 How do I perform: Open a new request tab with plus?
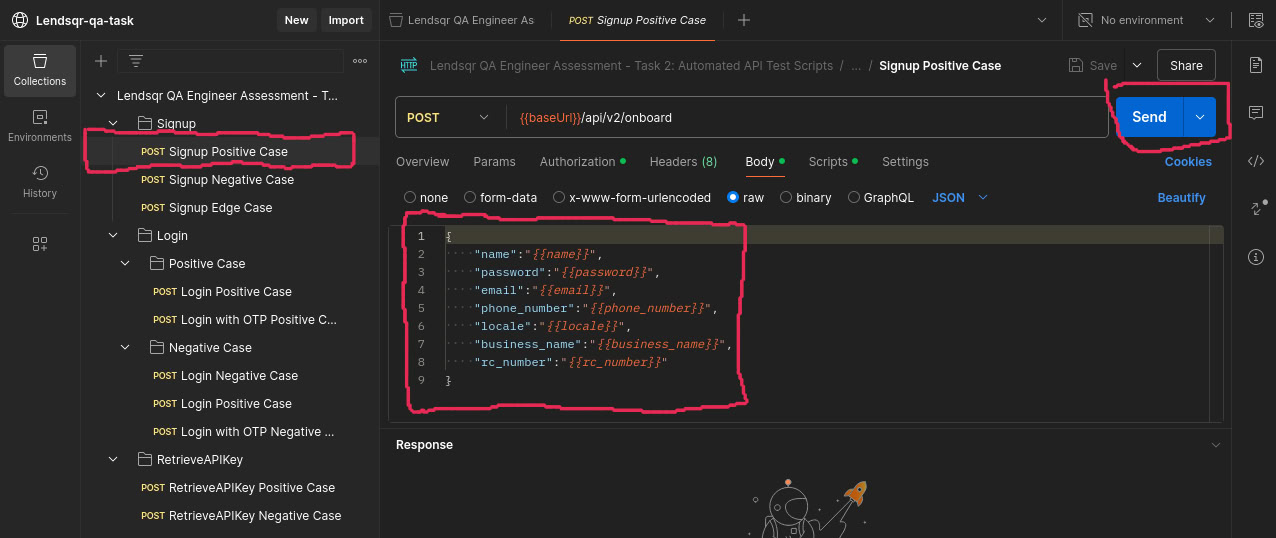pos(744,20)
